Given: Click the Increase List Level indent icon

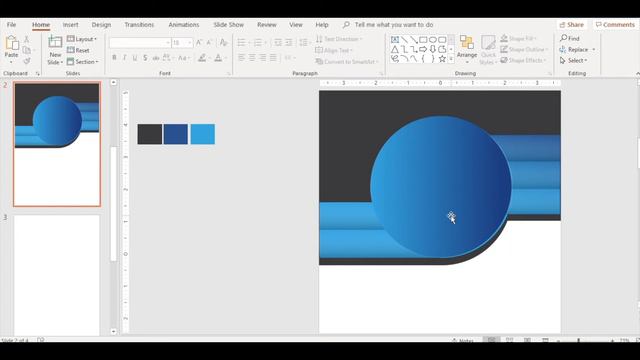Looking at the screenshot, I should [x=289, y=42].
